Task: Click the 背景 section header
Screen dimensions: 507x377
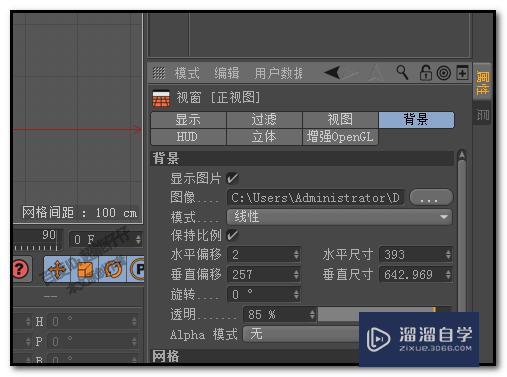Action: click(302, 158)
